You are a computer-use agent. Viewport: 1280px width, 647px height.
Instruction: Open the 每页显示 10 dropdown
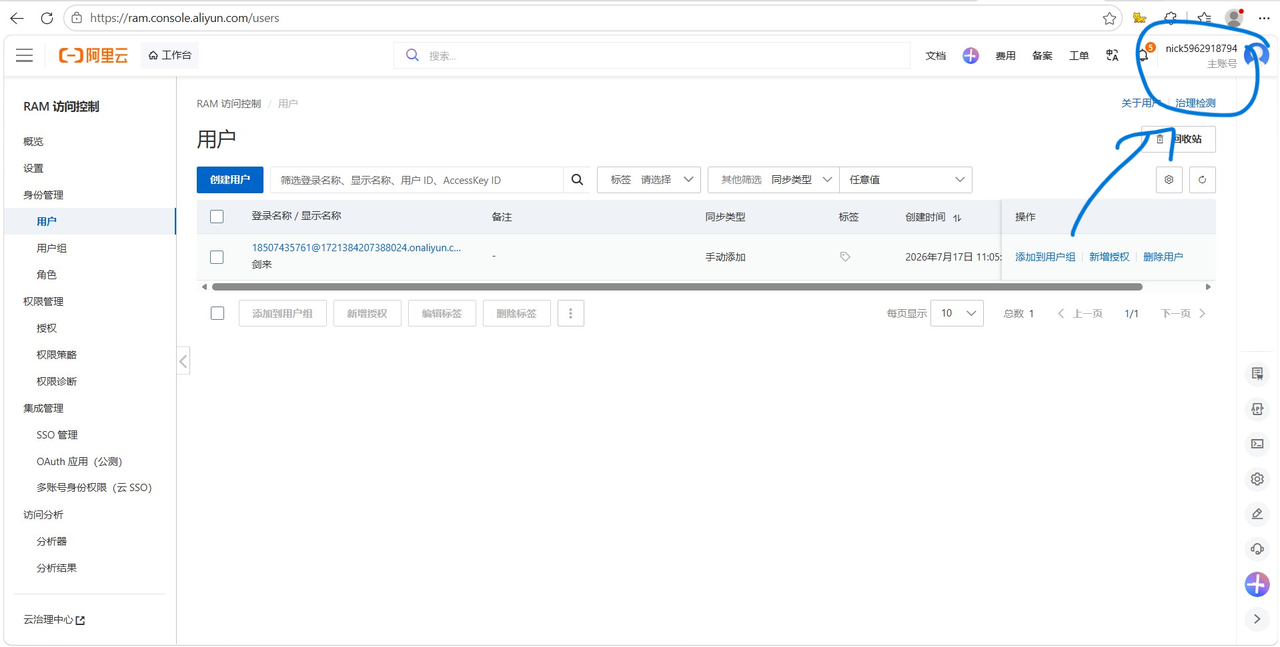coord(957,313)
